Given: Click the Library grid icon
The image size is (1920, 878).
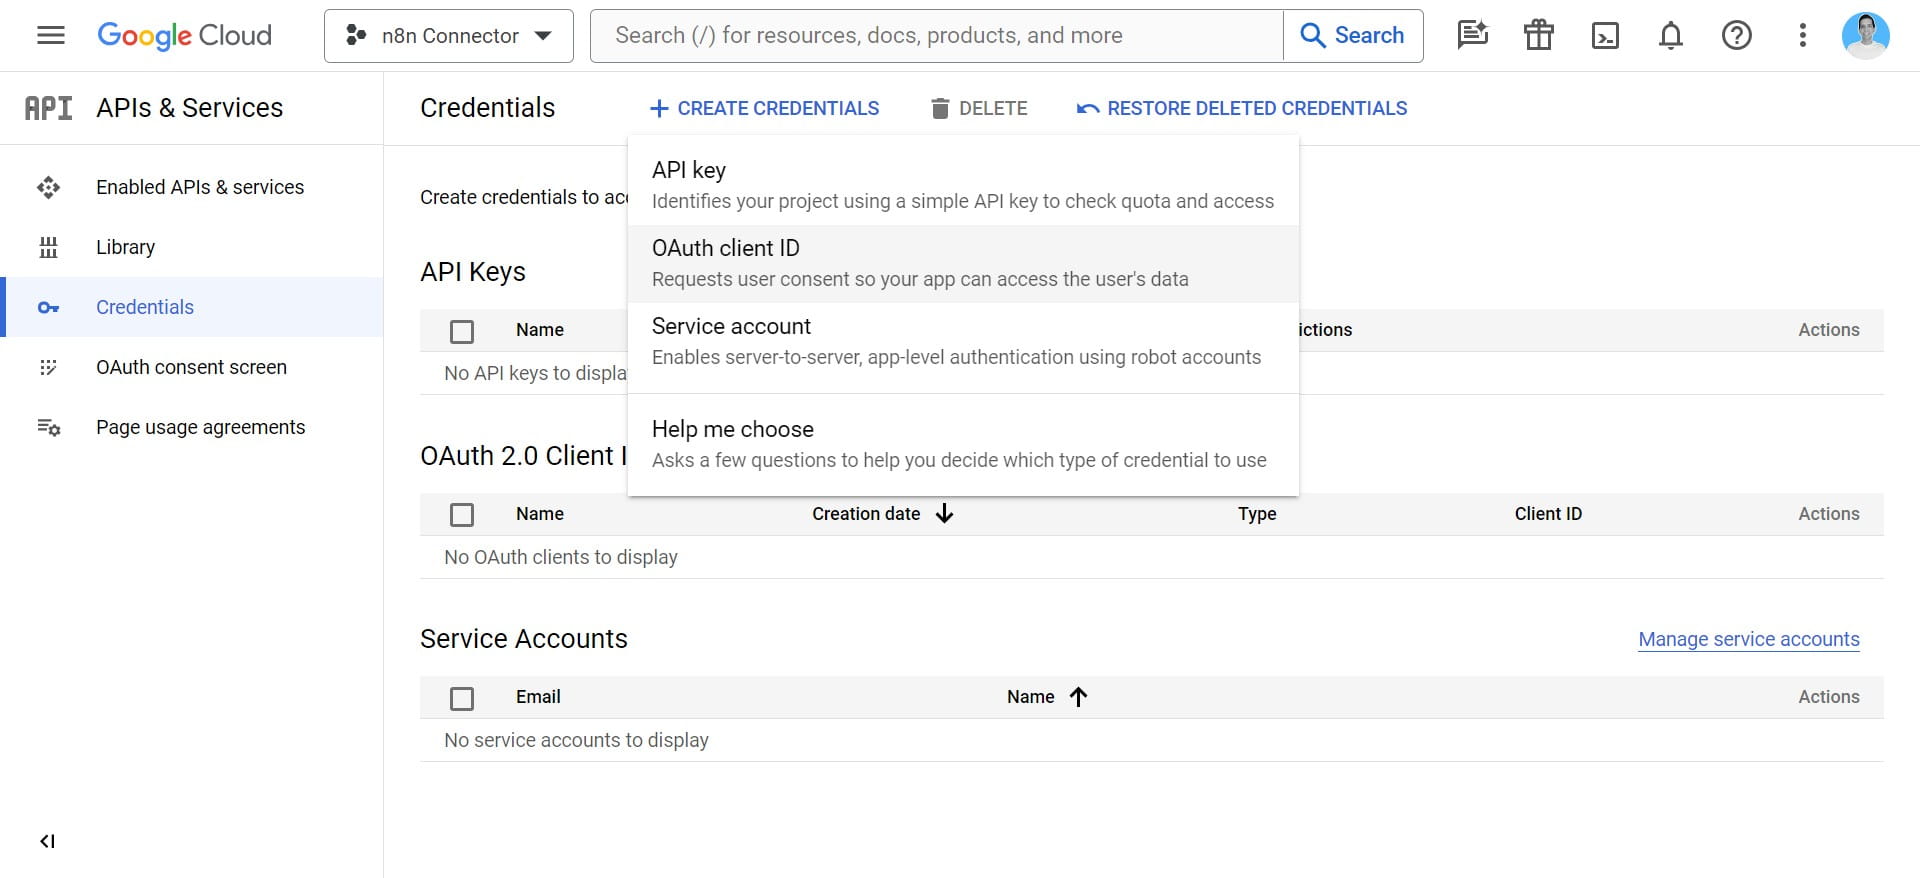Looking at the screenshot, I should point(48,247).
